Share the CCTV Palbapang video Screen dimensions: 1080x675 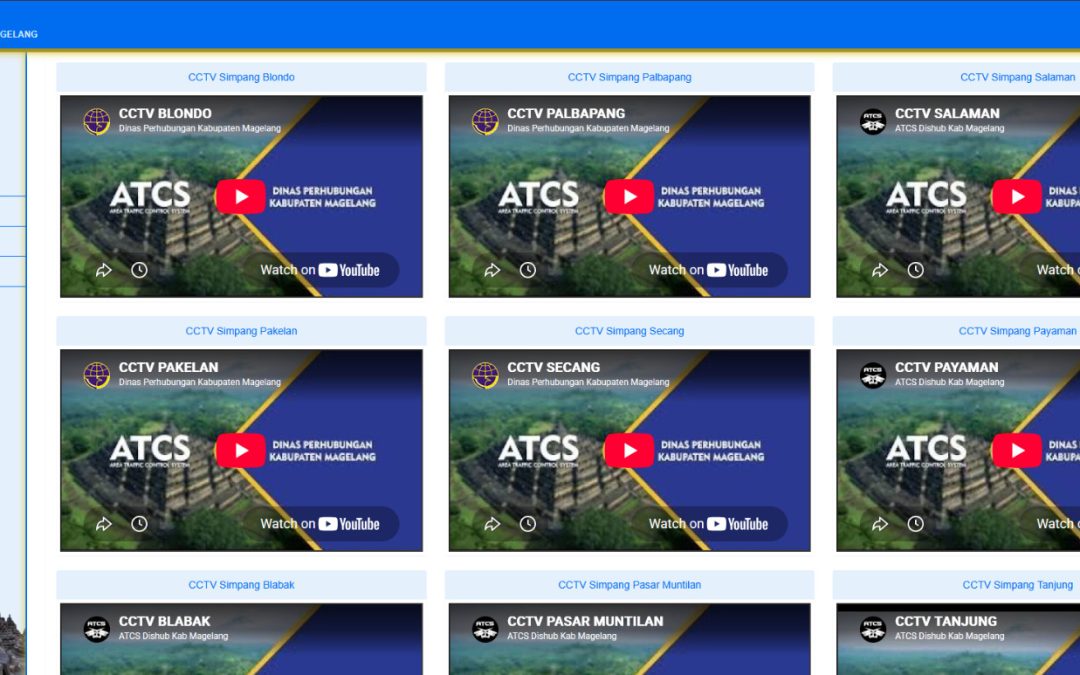point(492,270)
